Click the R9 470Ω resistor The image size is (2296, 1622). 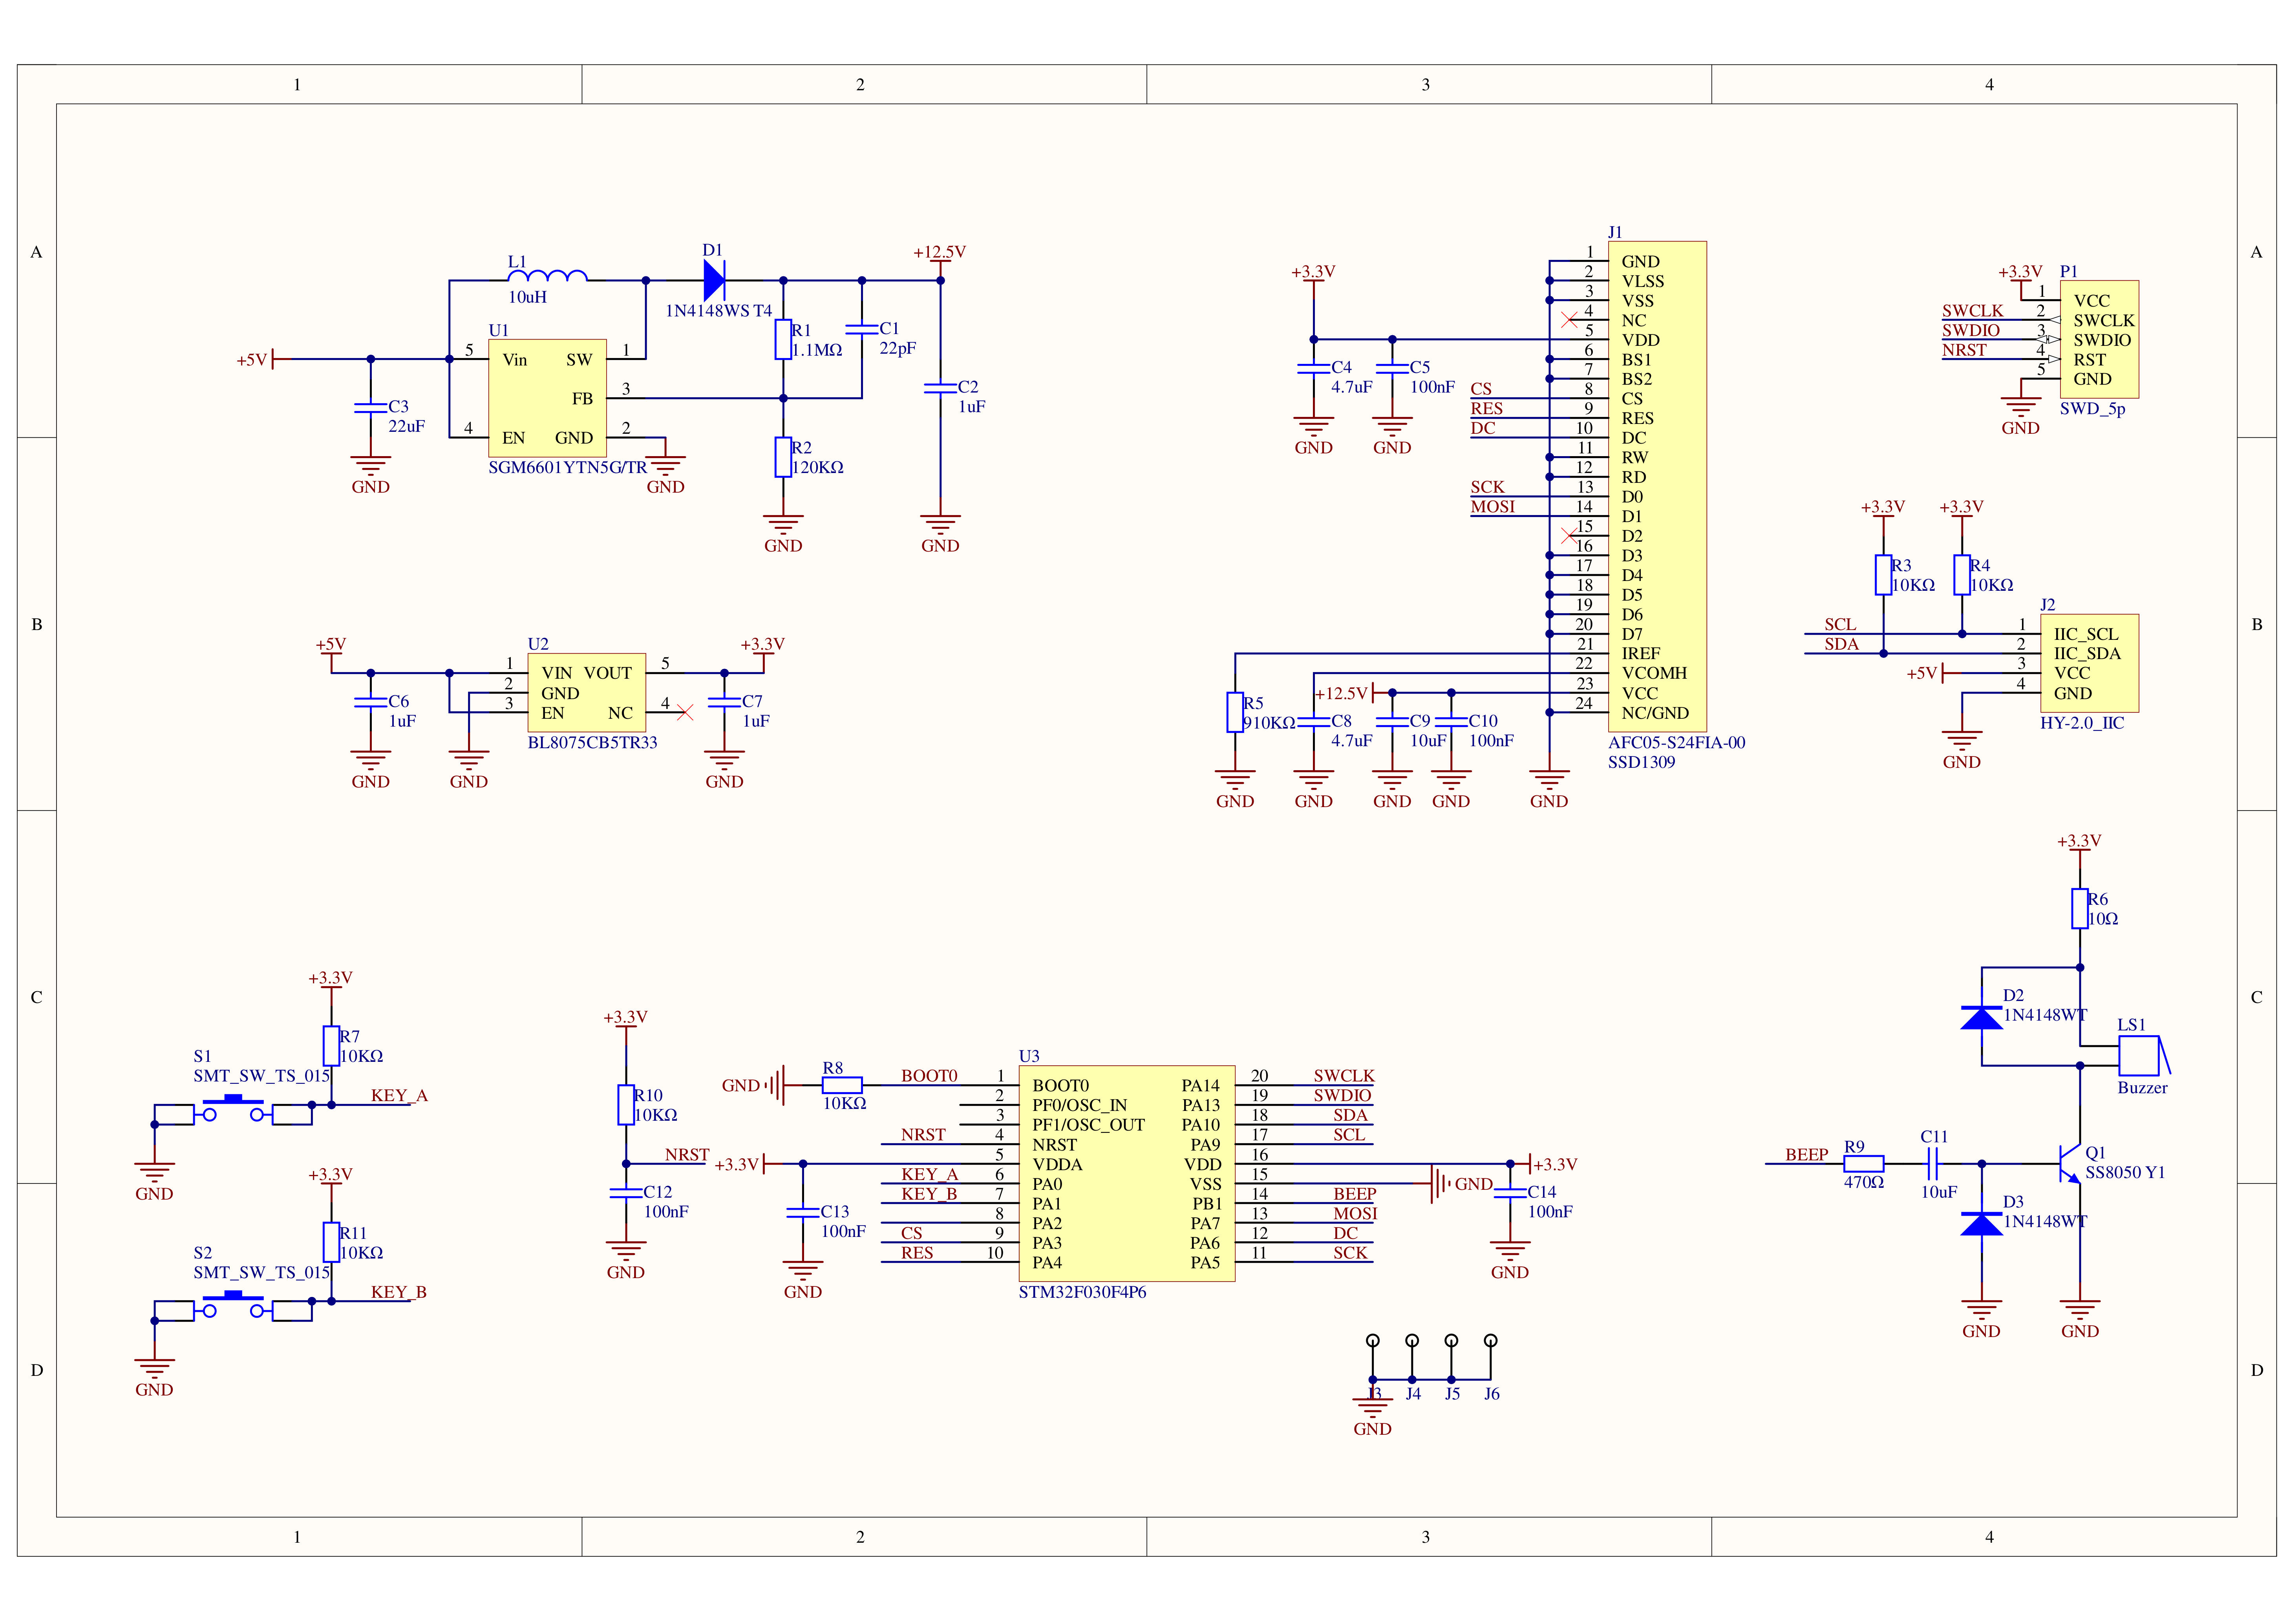pyautogui.click(x=1864, y=1164)
